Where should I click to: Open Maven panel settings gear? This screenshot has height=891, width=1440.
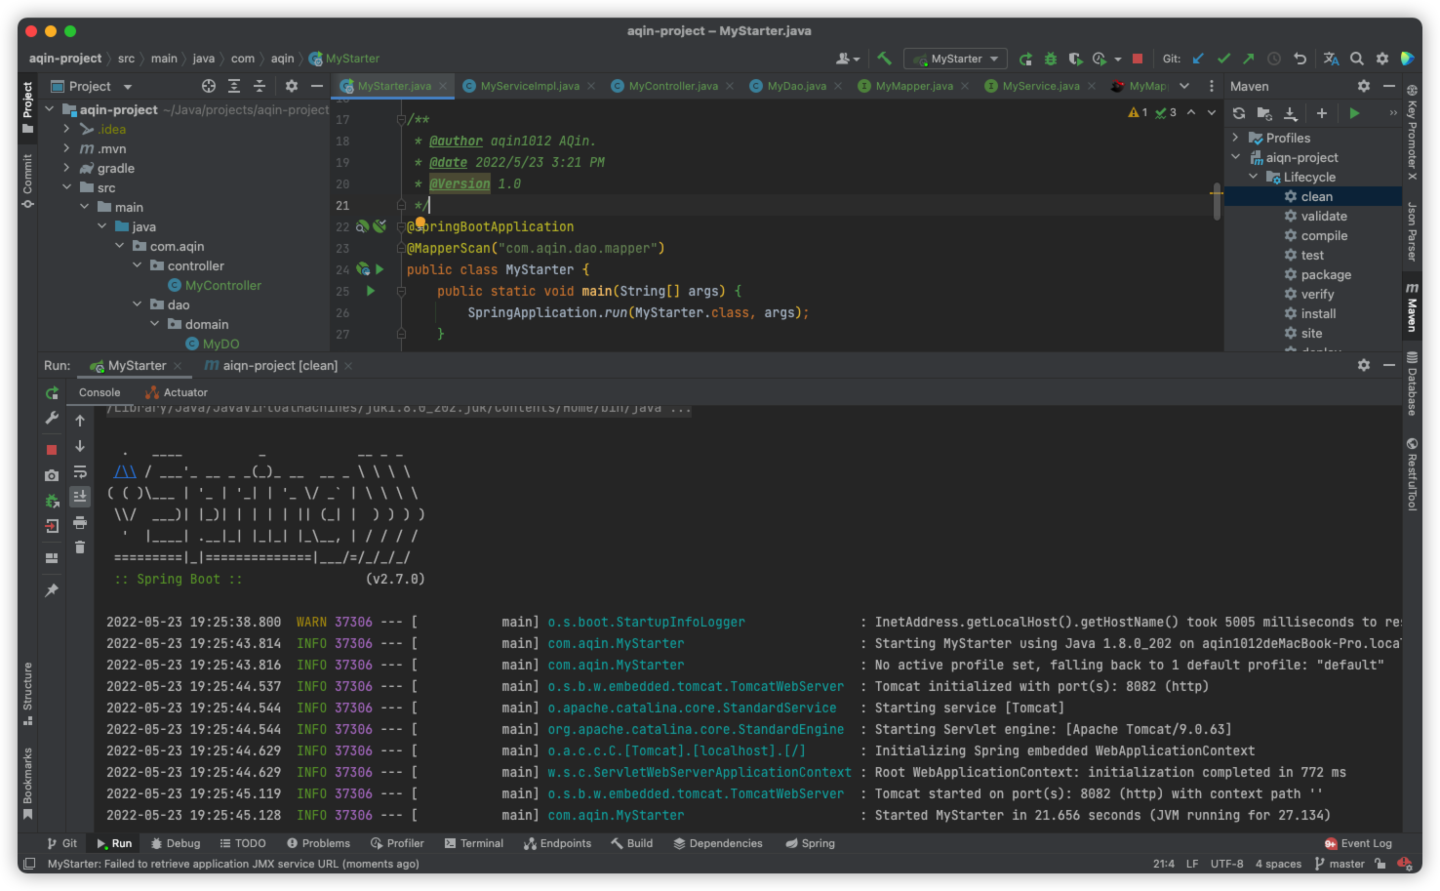click(1363, 86)
